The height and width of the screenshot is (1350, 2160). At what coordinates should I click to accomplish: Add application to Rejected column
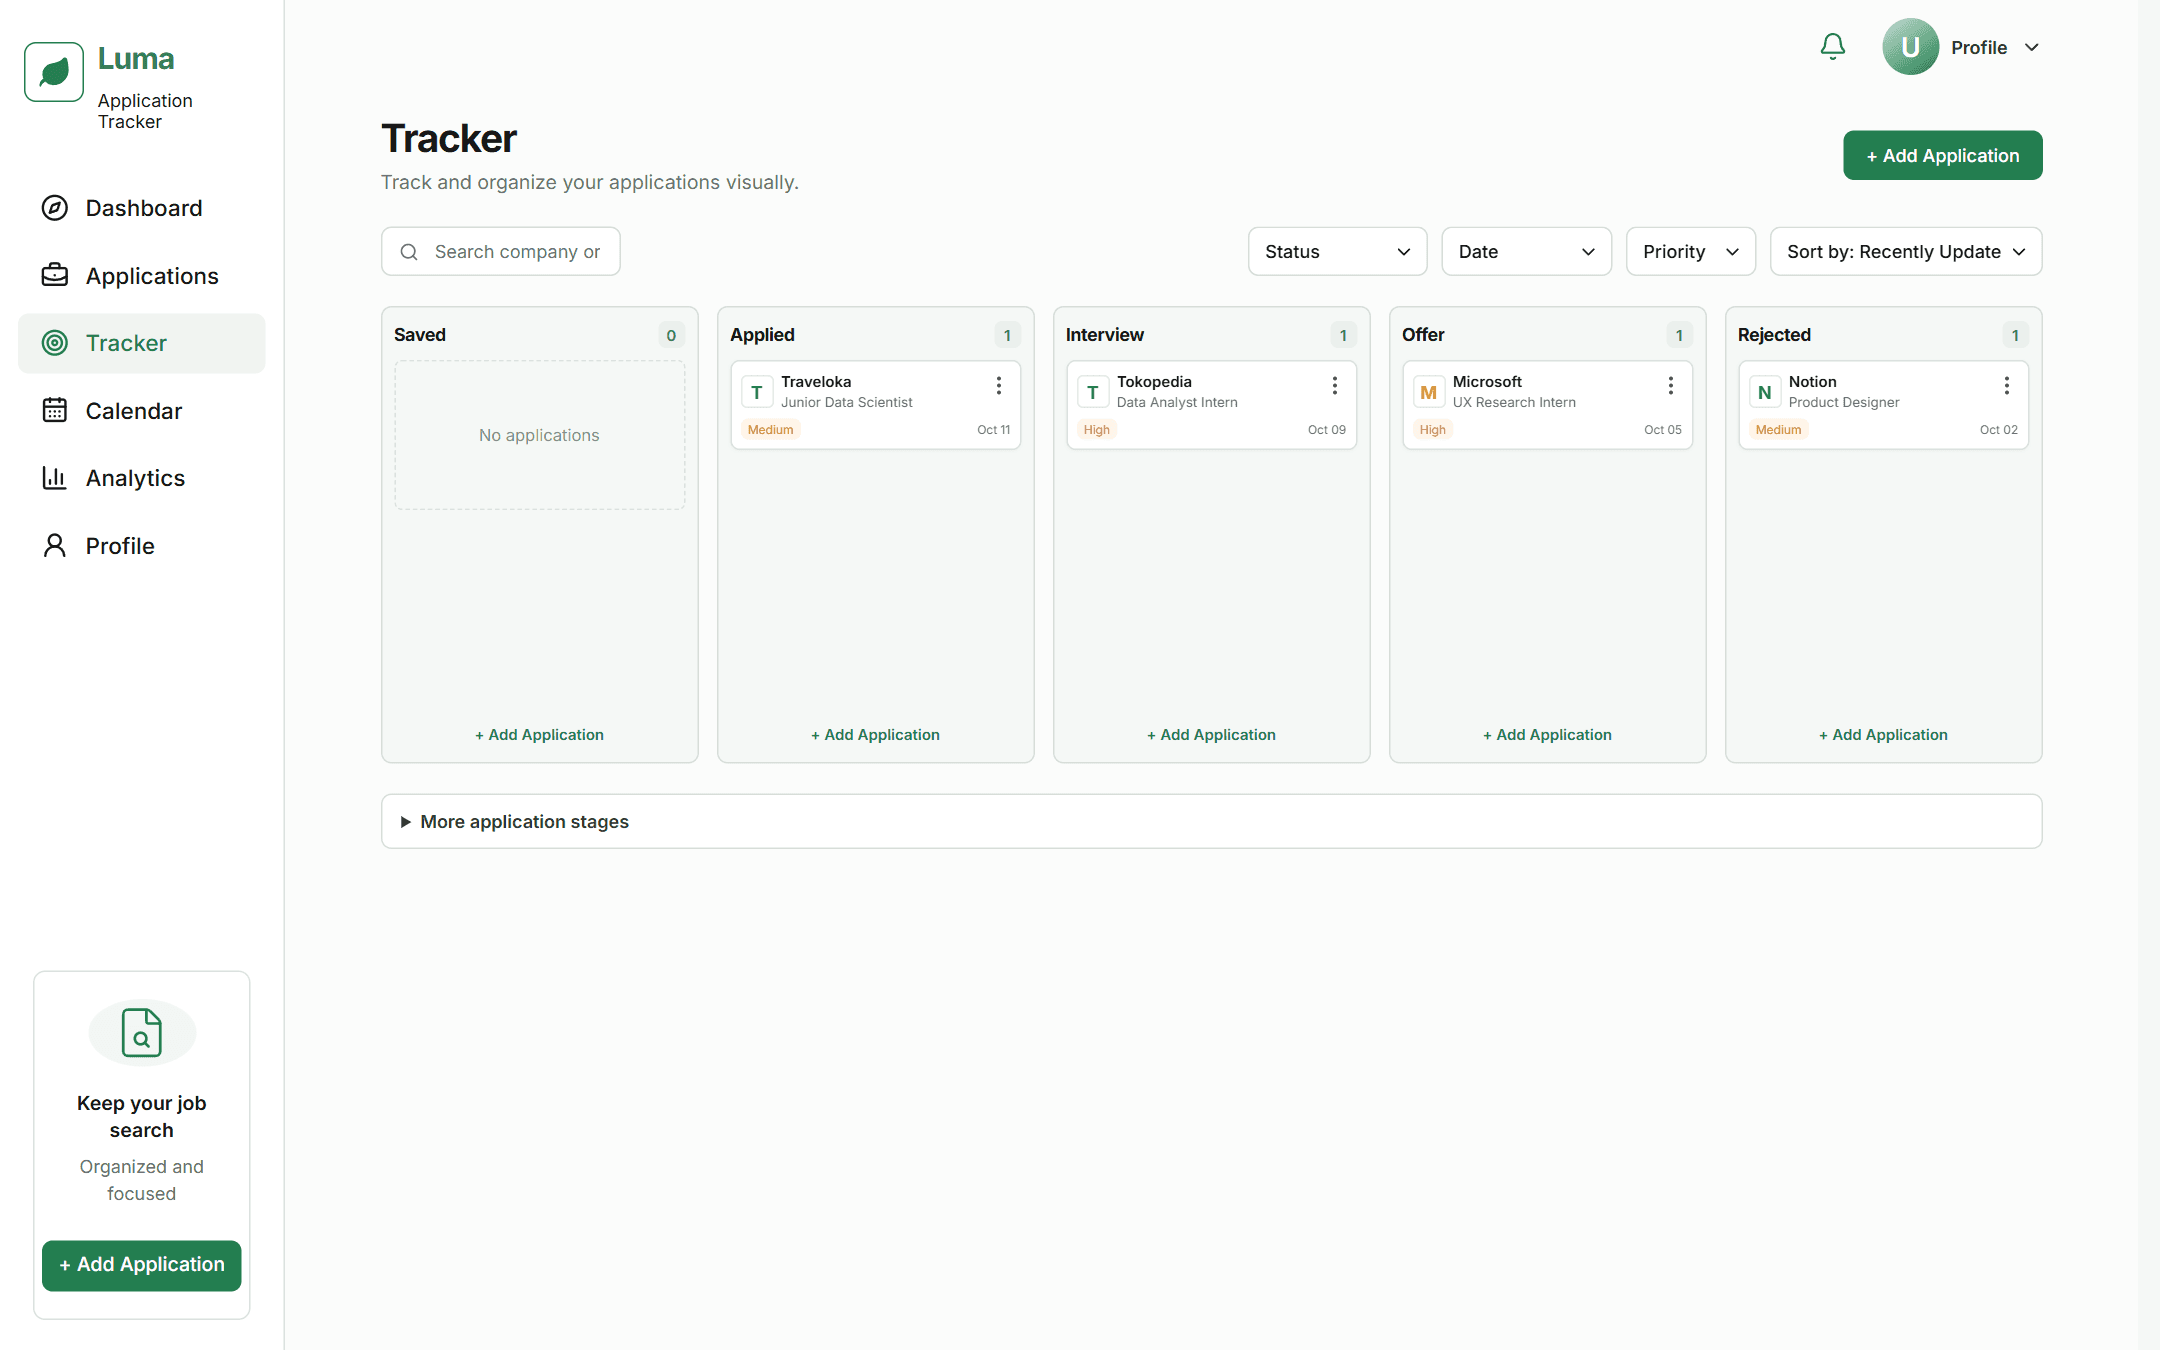[x=1883, y=735]
